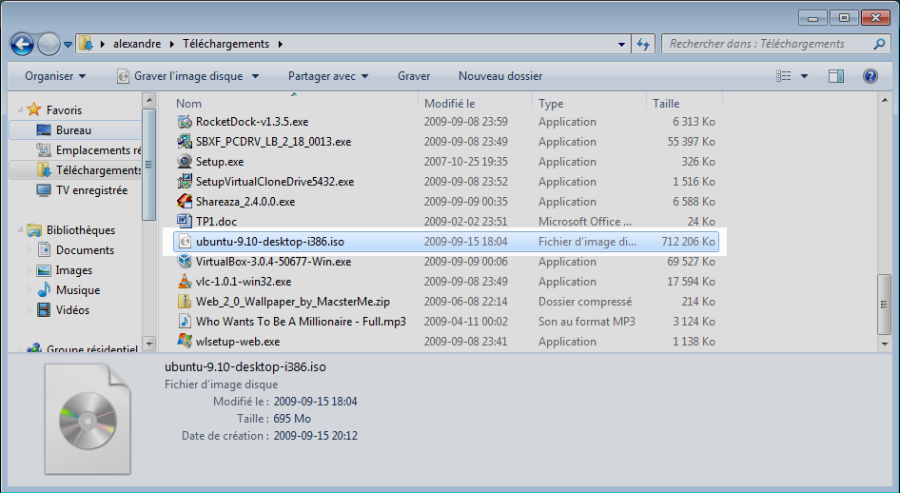This screenshot has width=900, height=493.
Task: Open the recent locations dropdown arrow
Action: tap(68, 44)
